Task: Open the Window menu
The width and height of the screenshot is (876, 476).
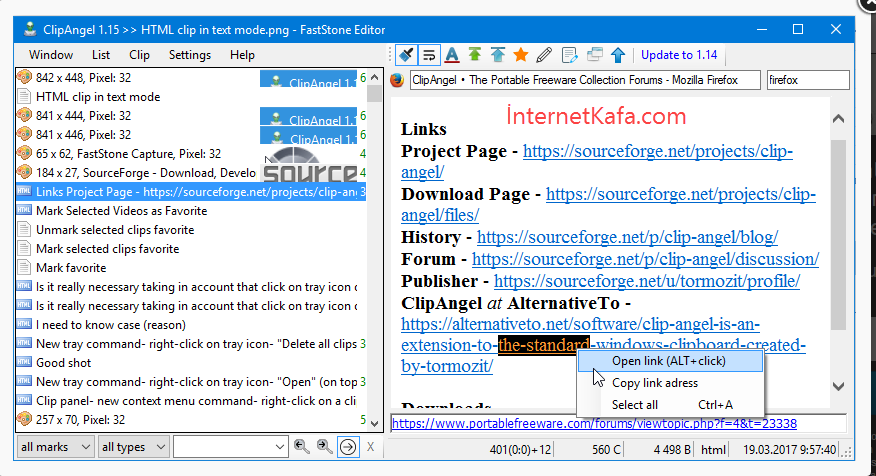Action: click(51, 55)
